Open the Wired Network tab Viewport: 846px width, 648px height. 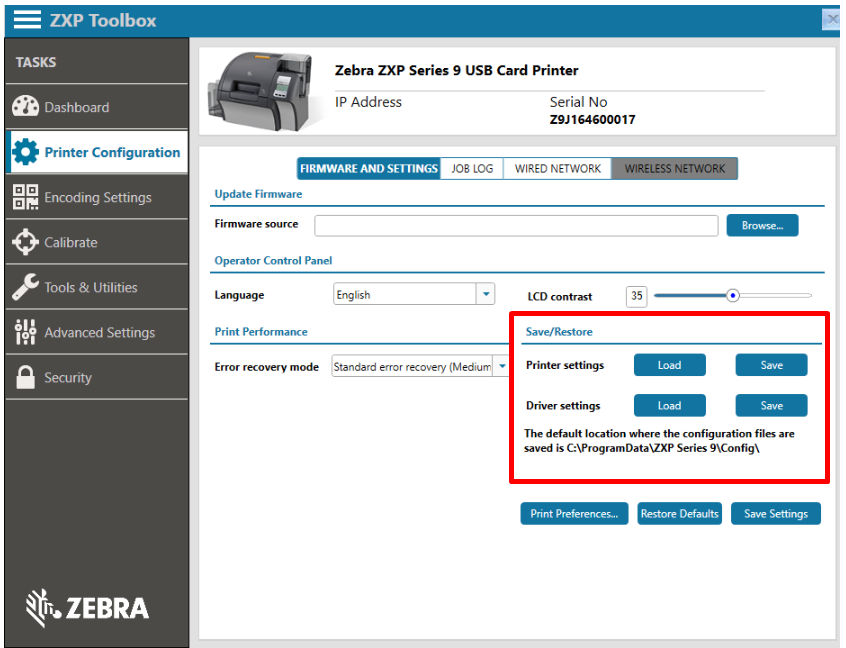(557, 168)
